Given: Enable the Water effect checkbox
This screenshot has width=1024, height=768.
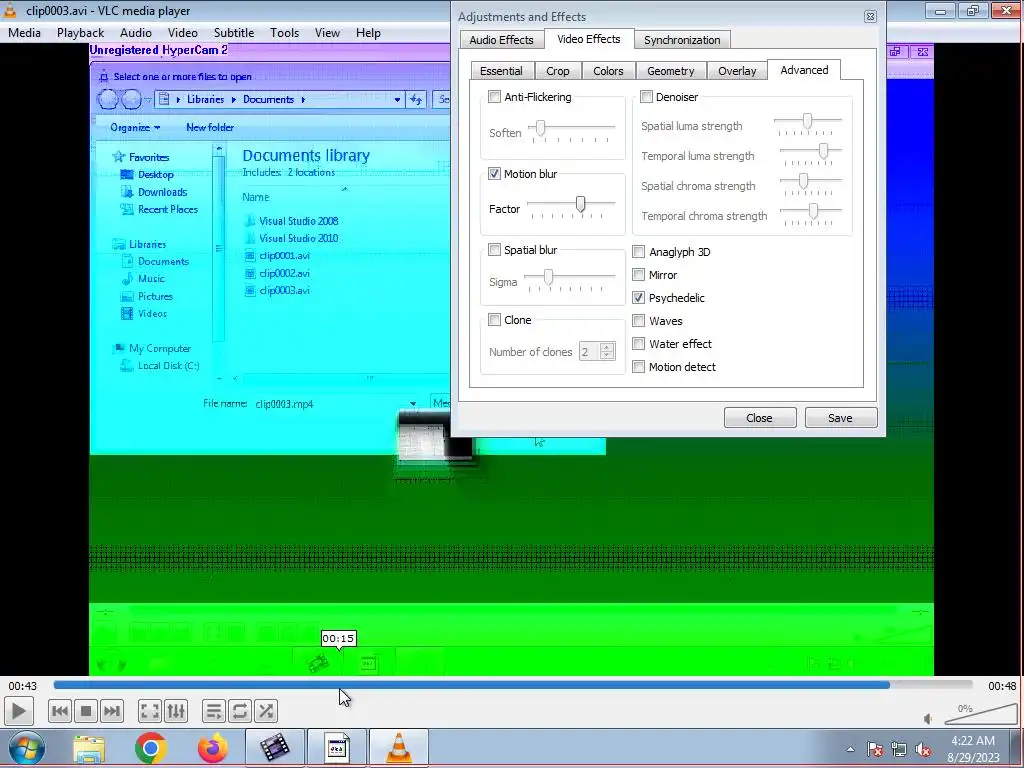Looking at the screenshot, I should pyautogui.click(x=639, y=344).
